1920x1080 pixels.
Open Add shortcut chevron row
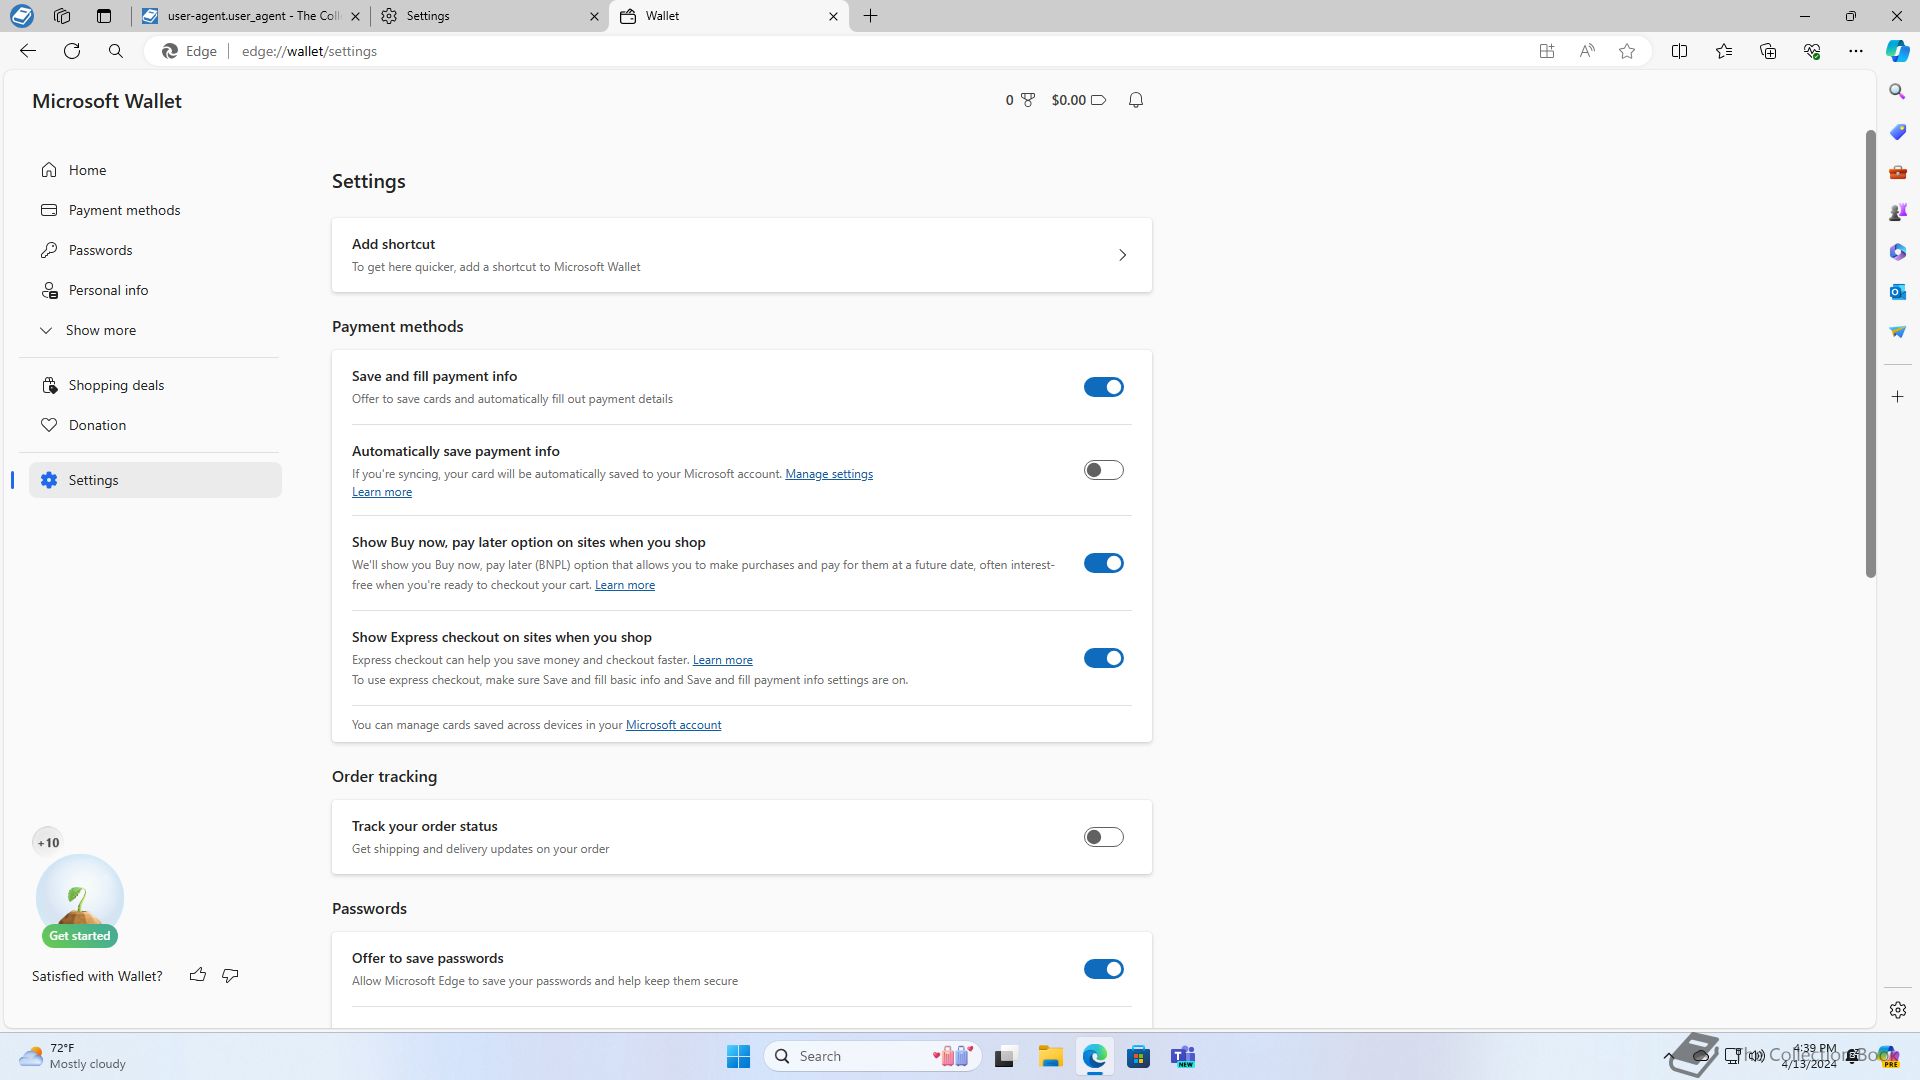pyautogui.click(x=742, y=255)
